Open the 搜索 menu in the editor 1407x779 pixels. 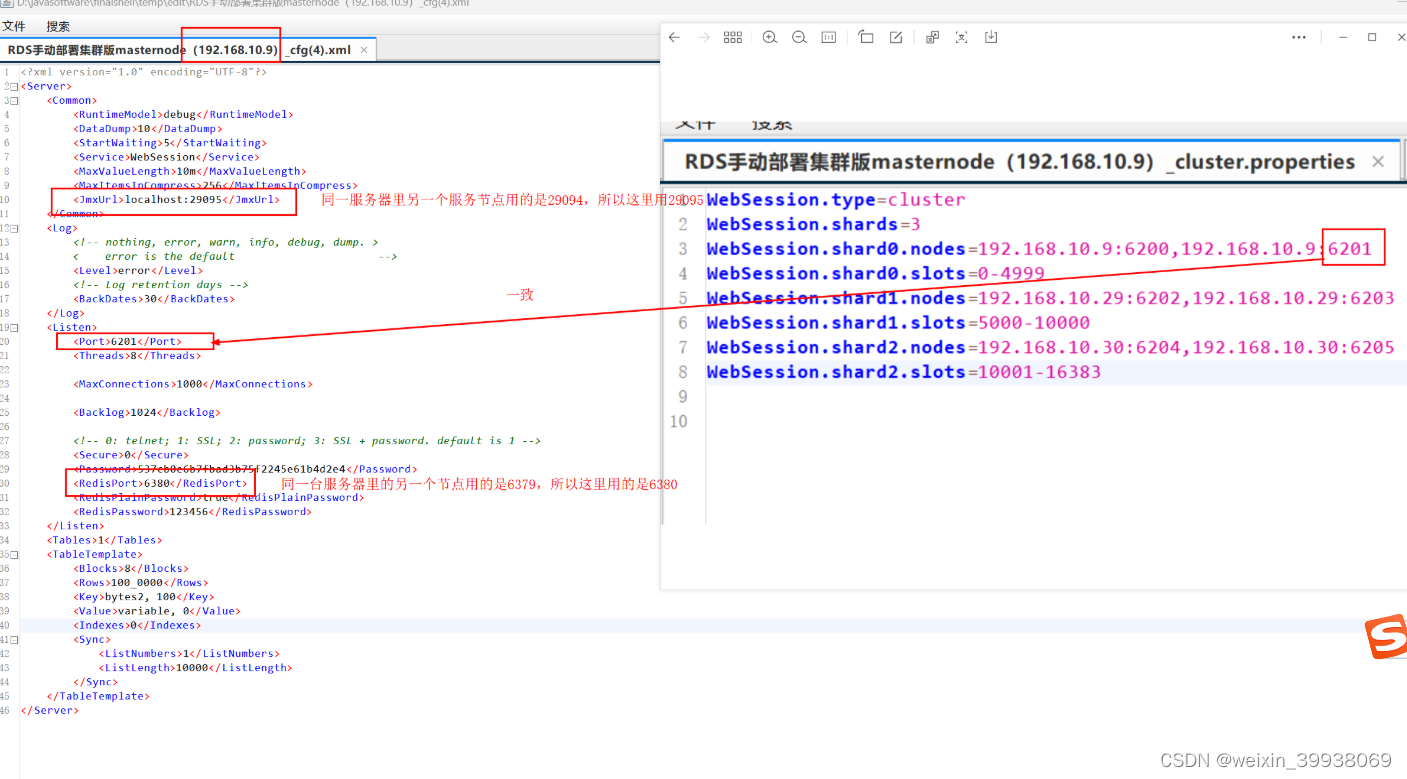coord(58,26)
